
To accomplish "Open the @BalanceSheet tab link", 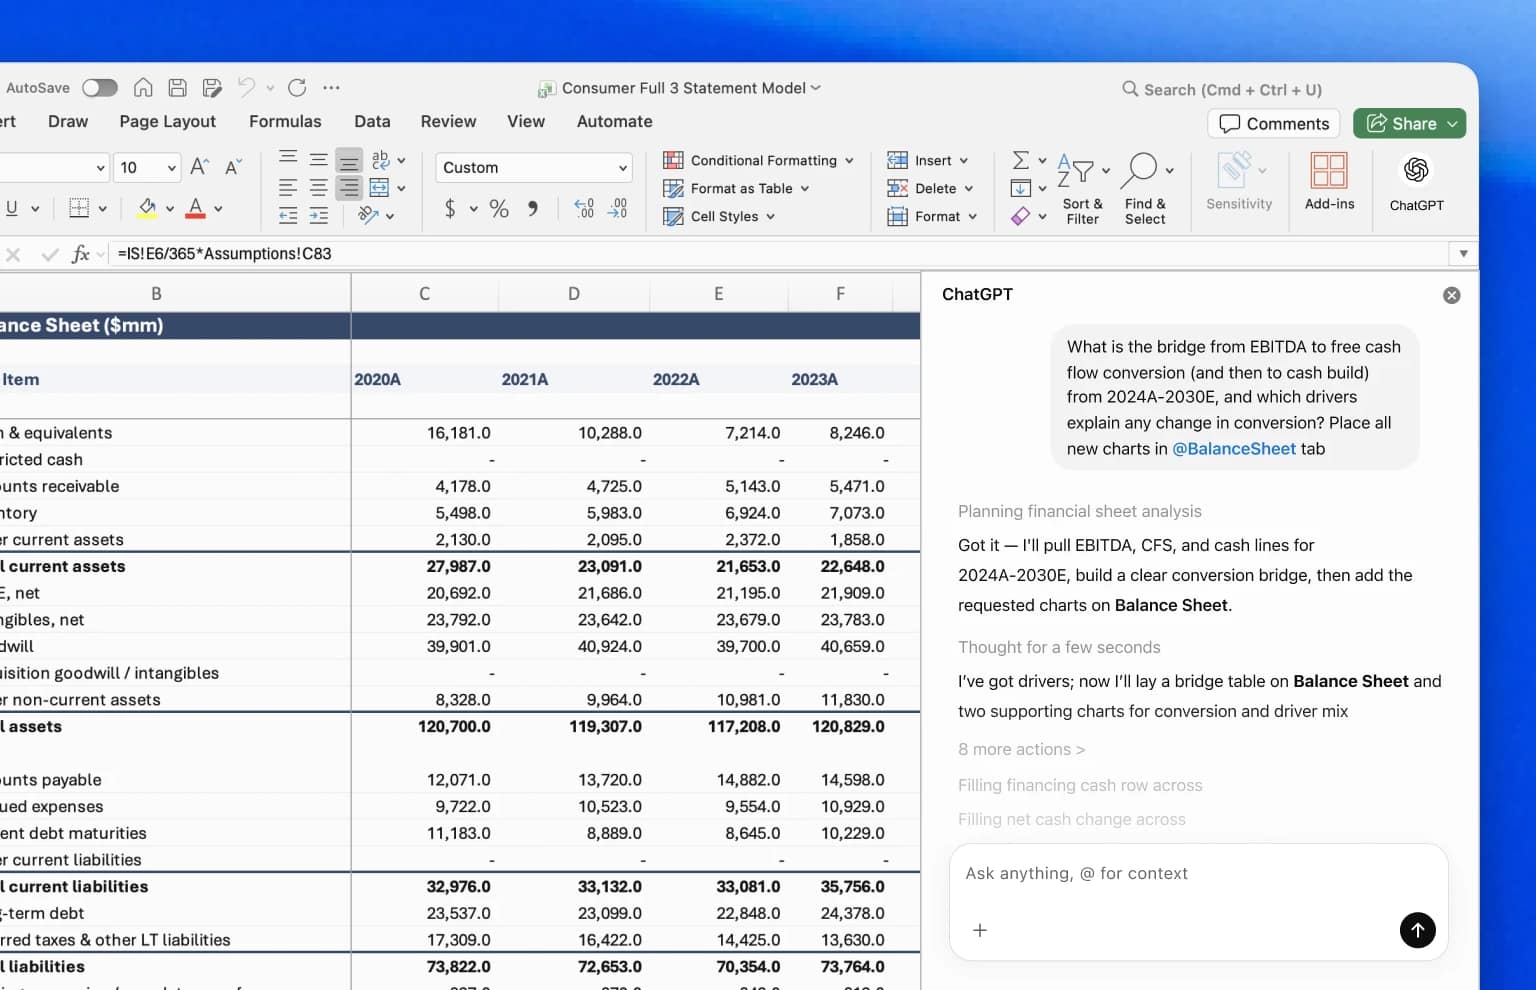I will pos(1234,449).
